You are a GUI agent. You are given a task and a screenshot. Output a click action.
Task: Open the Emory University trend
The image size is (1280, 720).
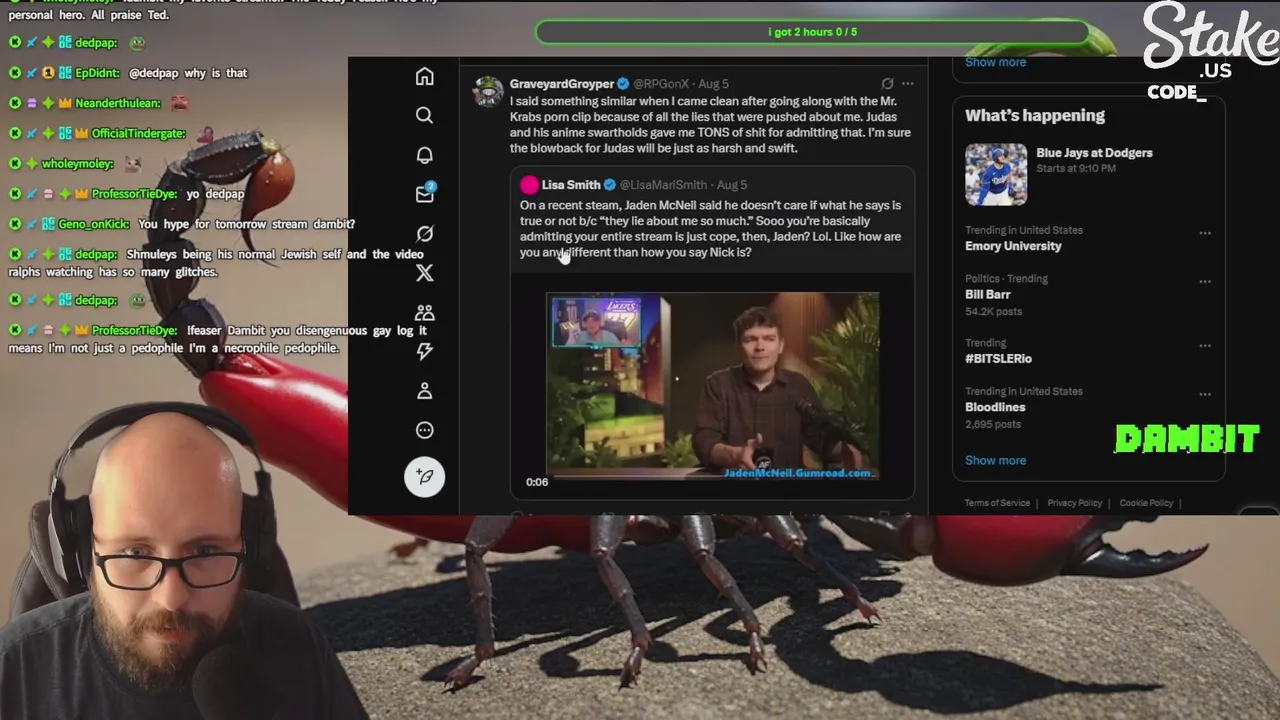coord(1013,246)
